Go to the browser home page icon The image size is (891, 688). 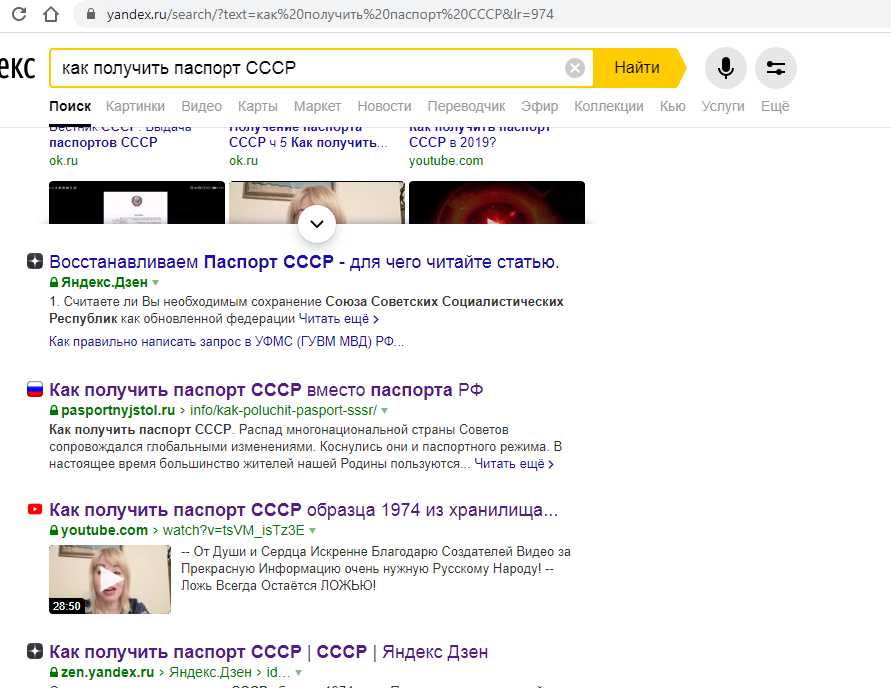click(x=51, y=14)
